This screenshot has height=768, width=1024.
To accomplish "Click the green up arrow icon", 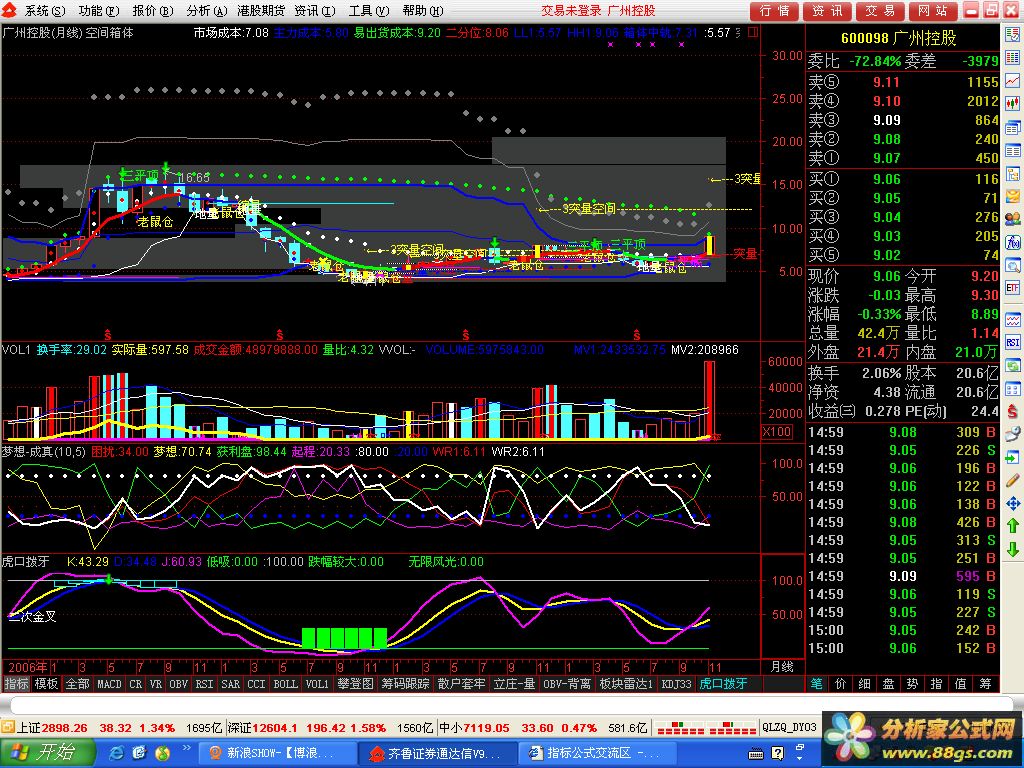I will pos(1013,526).
